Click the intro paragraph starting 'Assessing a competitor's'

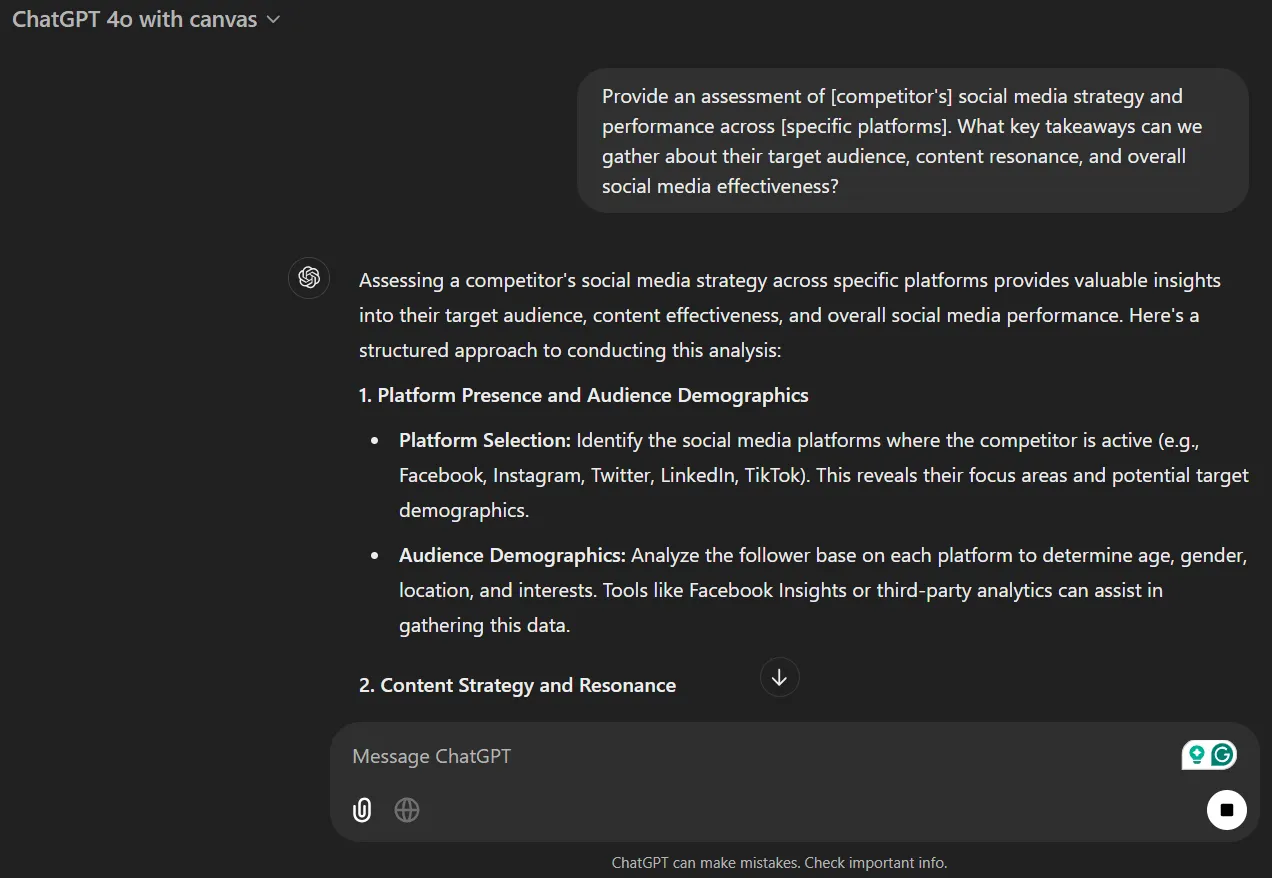pos(790,315)
